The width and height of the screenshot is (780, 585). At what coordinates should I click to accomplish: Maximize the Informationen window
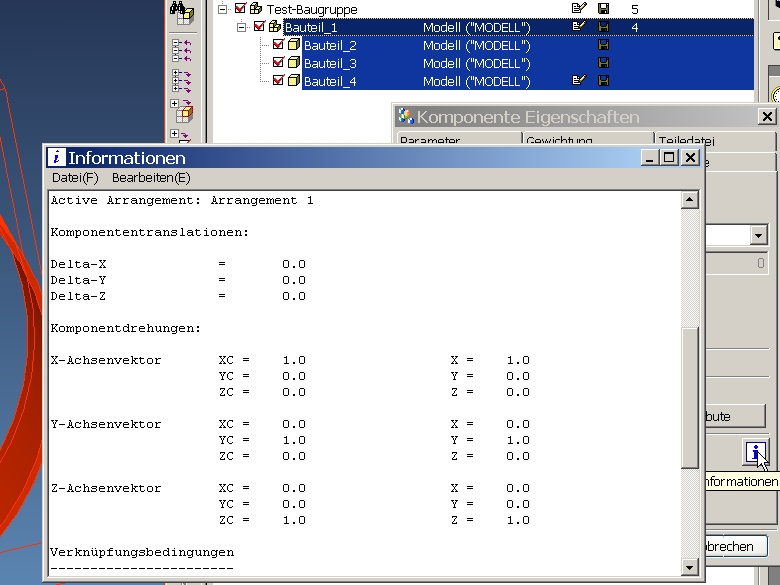(669, 158)
